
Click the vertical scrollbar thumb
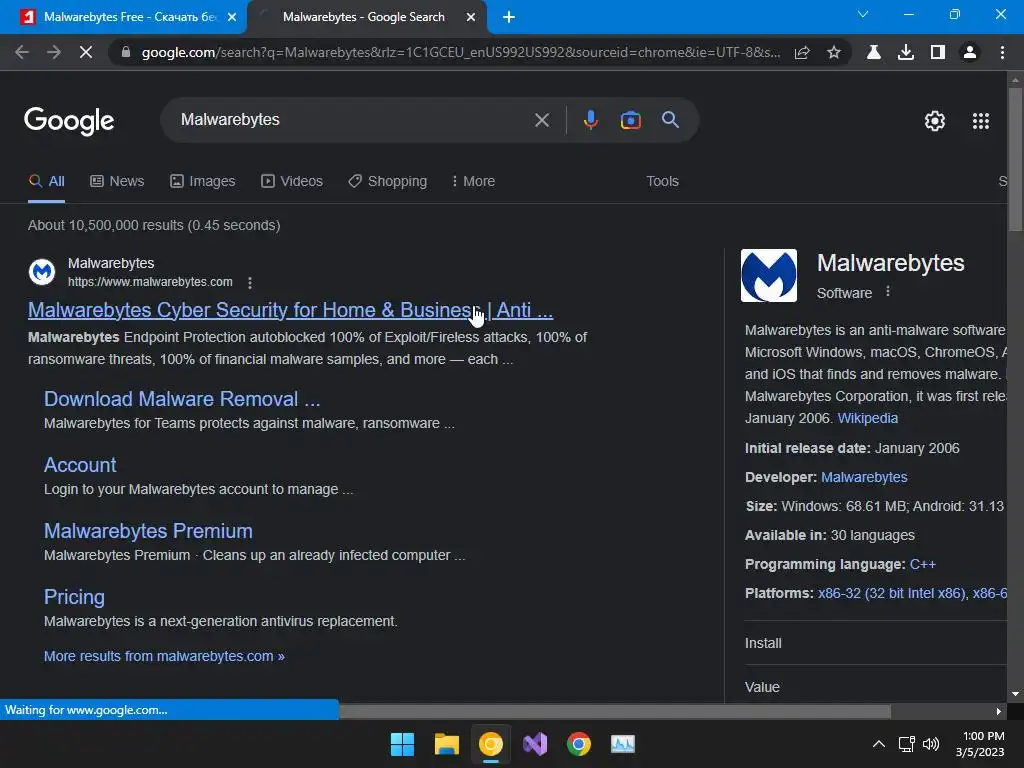coord(1015,159)
